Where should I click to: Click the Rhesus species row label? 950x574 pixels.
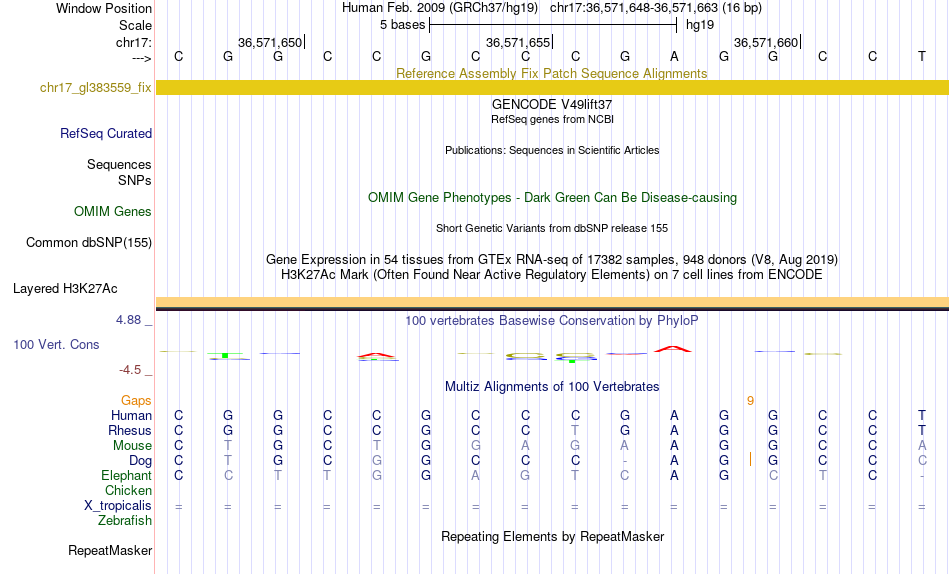[130, 430]
